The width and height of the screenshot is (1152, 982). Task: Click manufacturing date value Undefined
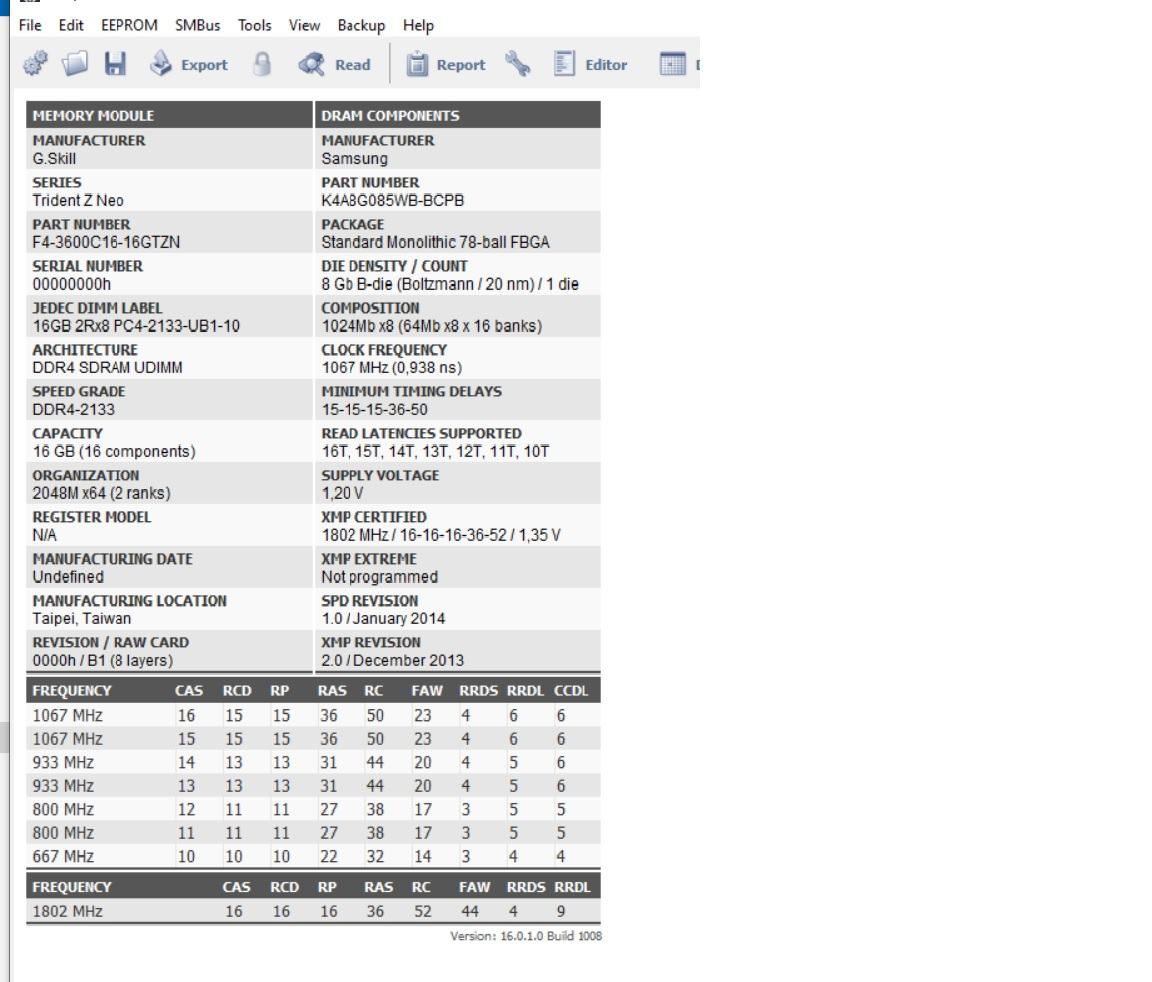(x=68, y=577)
